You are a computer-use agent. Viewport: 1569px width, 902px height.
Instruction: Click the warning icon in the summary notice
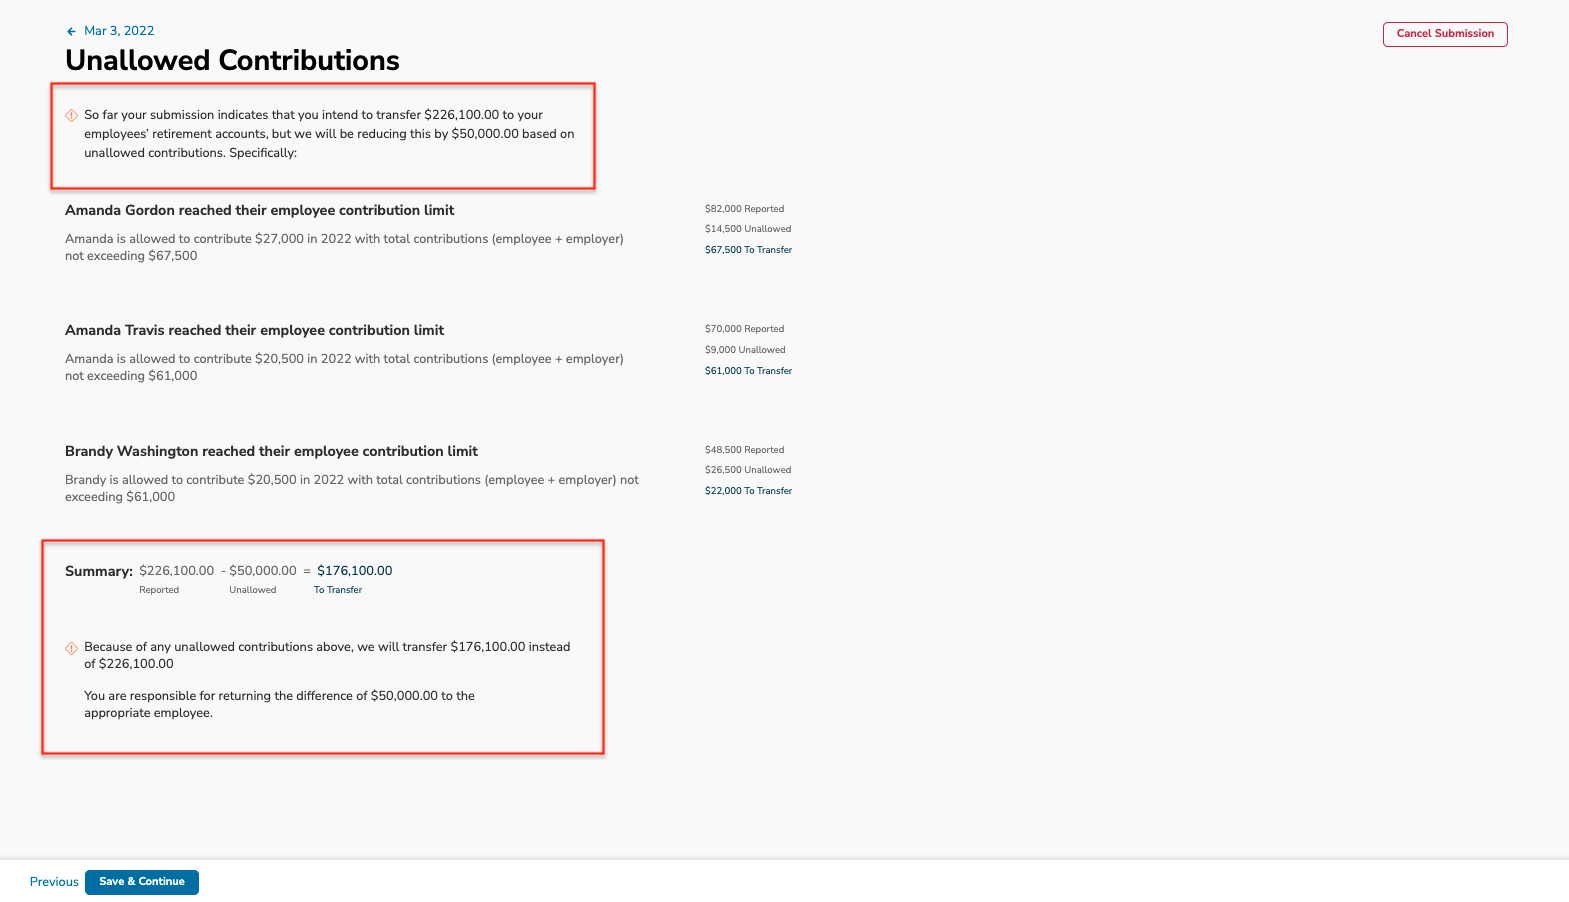coord(72,648)
